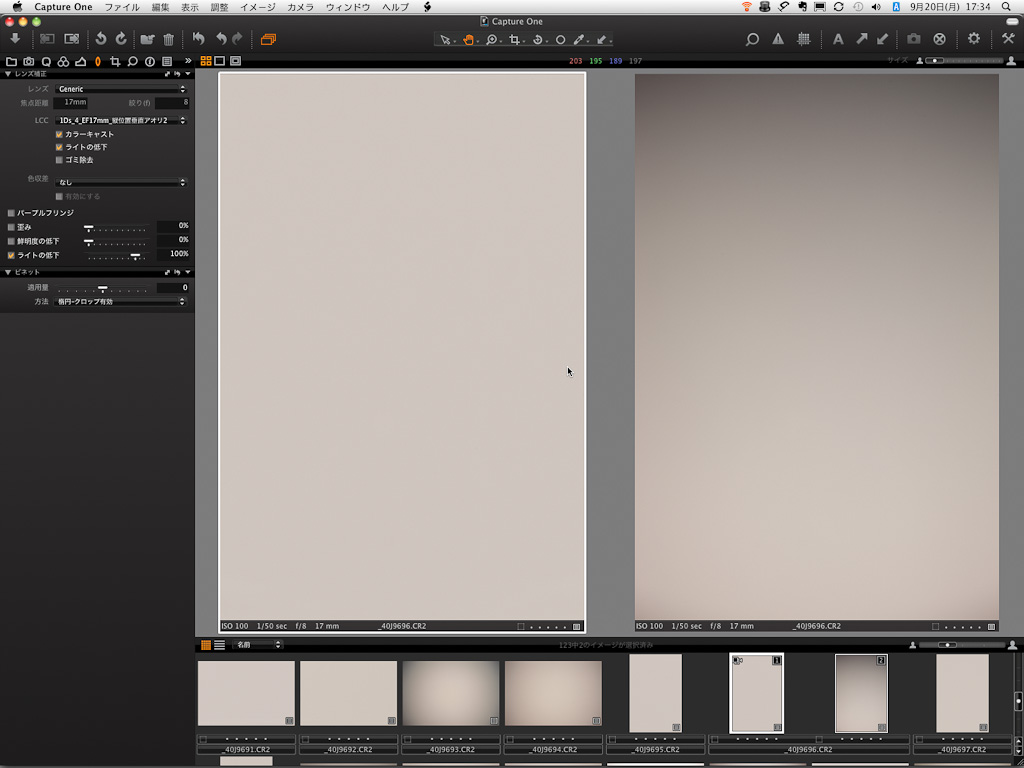The image size is (1024, 768).
Task: Open the LCC profile dropdown
Action: [x=120, y=120]
